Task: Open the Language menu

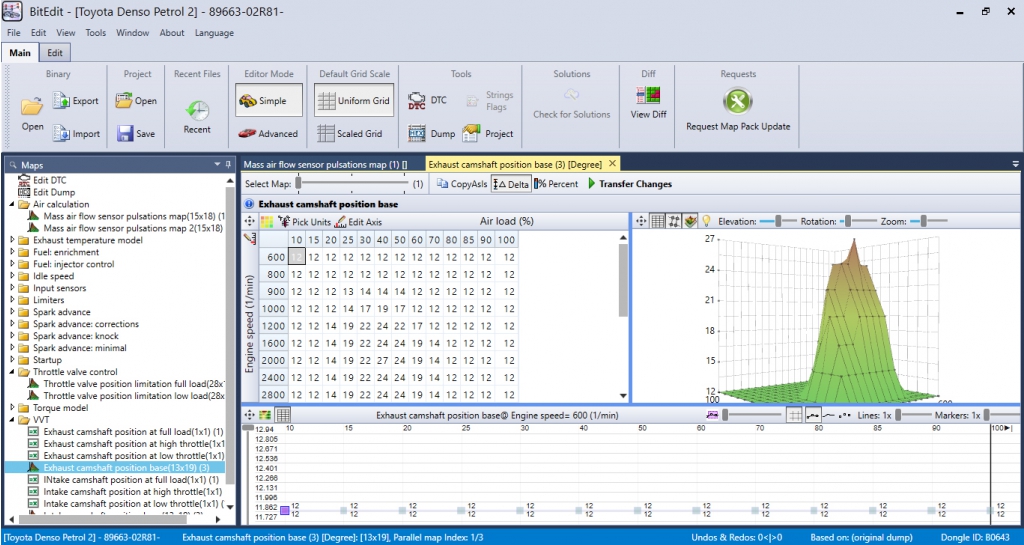Action: [214, 33]
